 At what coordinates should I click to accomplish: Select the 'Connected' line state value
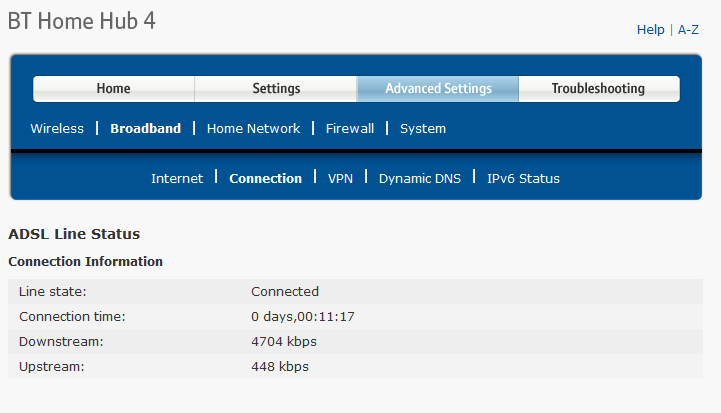click(x=285, y=292)
